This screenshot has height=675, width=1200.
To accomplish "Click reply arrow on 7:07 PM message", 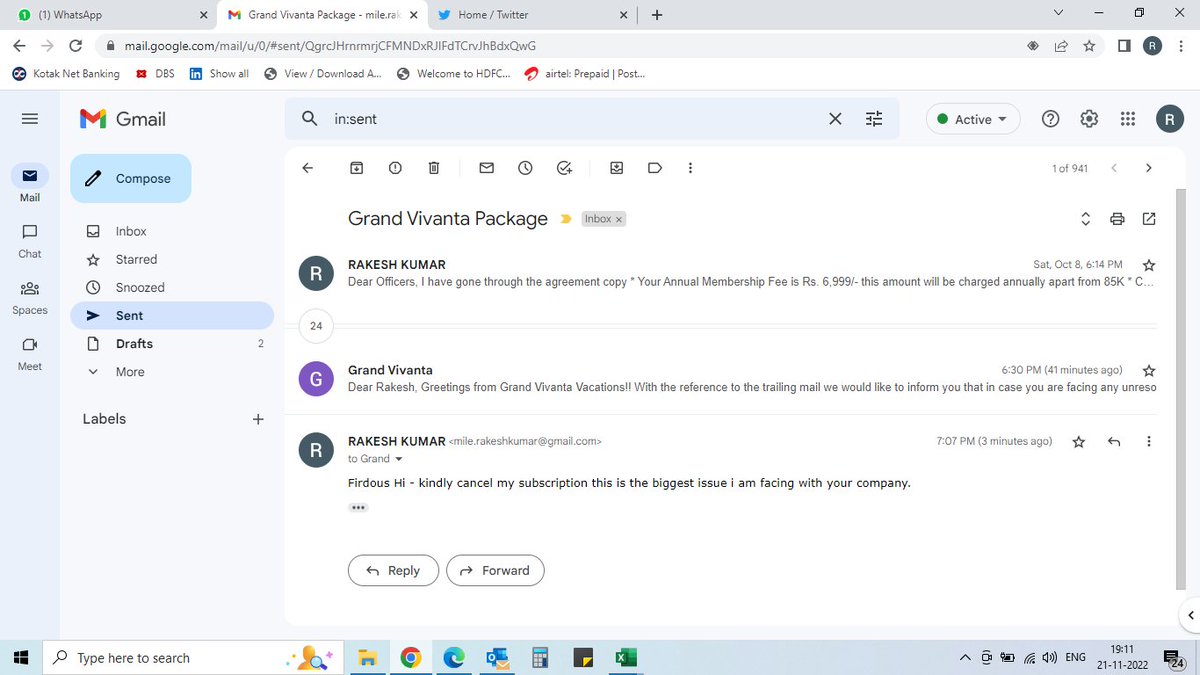I will tap(1114, 441).
